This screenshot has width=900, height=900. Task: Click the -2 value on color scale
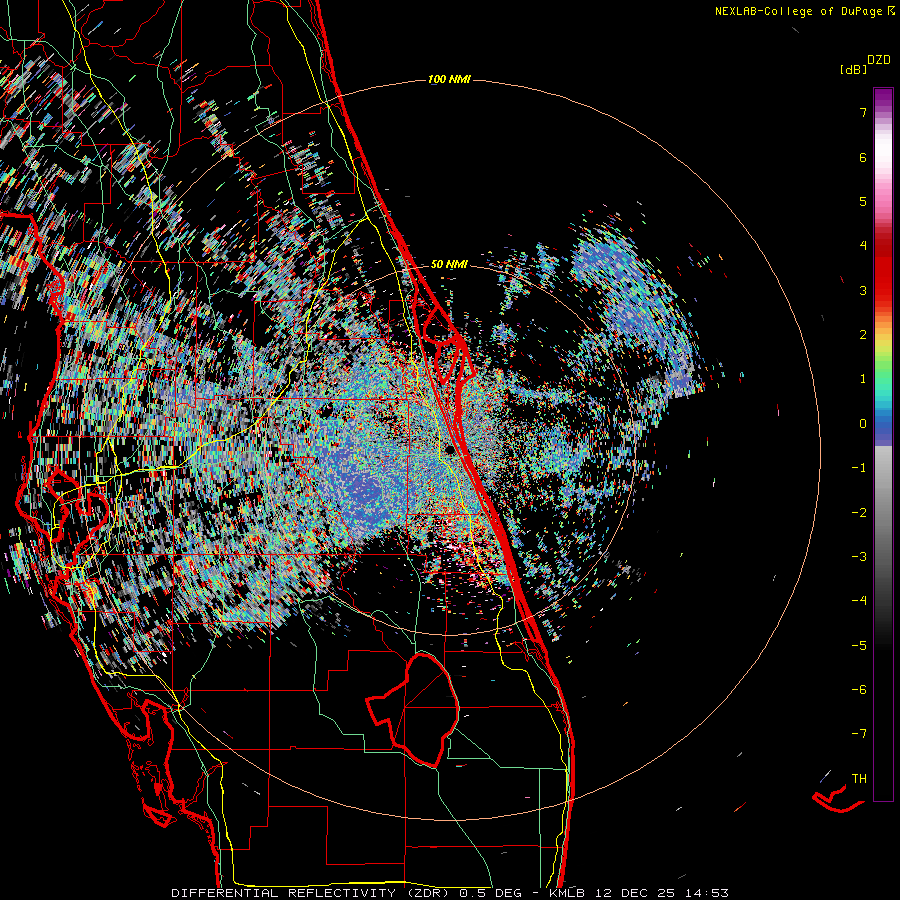click(x=859, y=513)
